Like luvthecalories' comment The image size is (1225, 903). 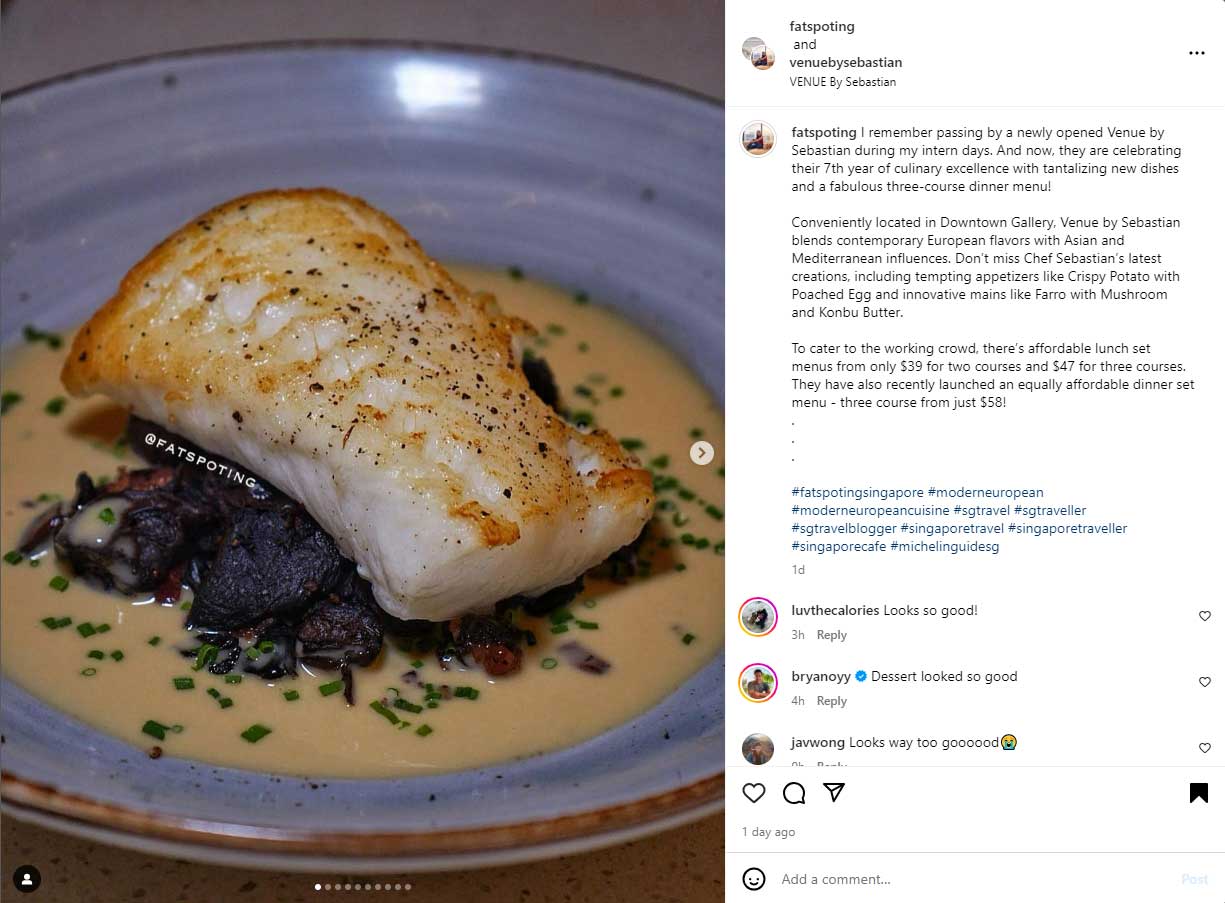click(x=1205, y=617)
